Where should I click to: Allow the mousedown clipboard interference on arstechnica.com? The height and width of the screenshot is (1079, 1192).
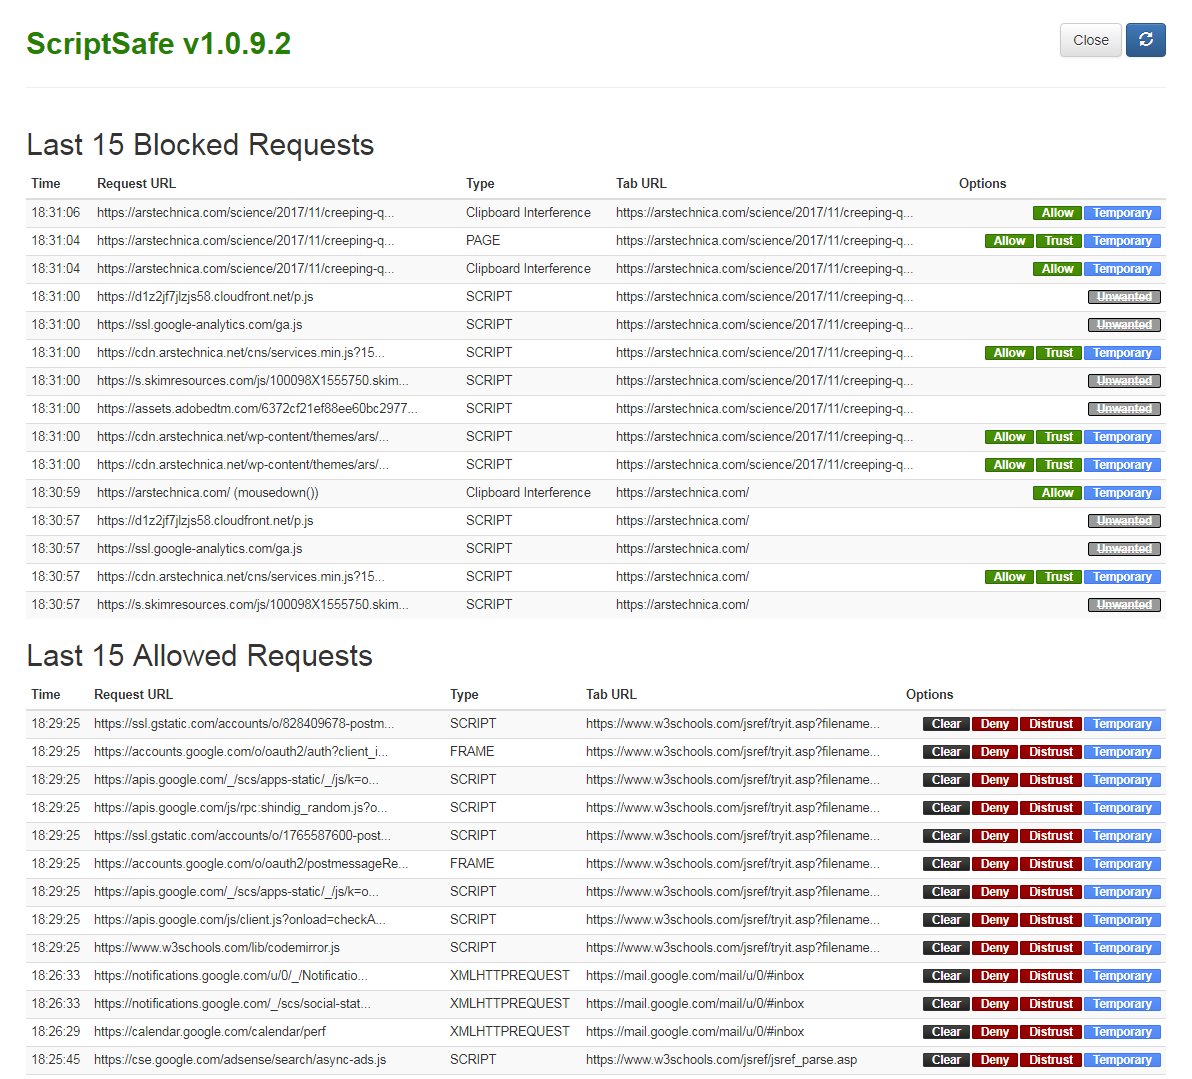click(1057, 492)
